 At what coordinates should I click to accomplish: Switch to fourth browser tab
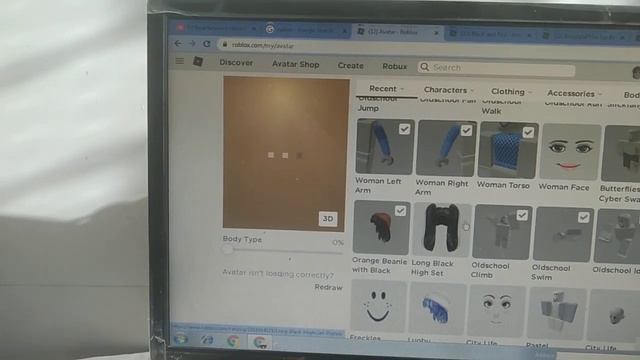490,35
